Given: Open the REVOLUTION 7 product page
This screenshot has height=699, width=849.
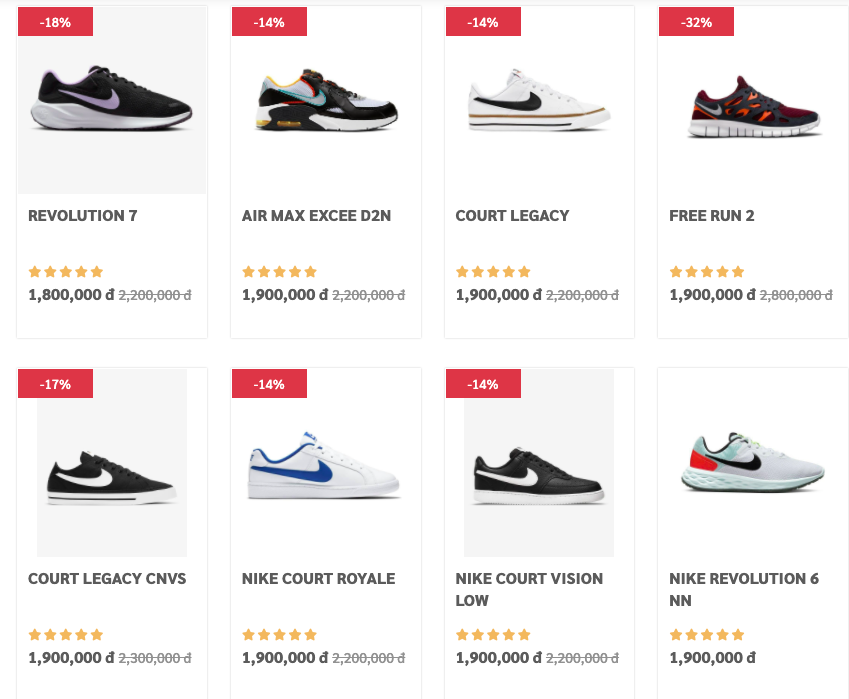Looking at the screenshot, I should click(x=82, y=215).
